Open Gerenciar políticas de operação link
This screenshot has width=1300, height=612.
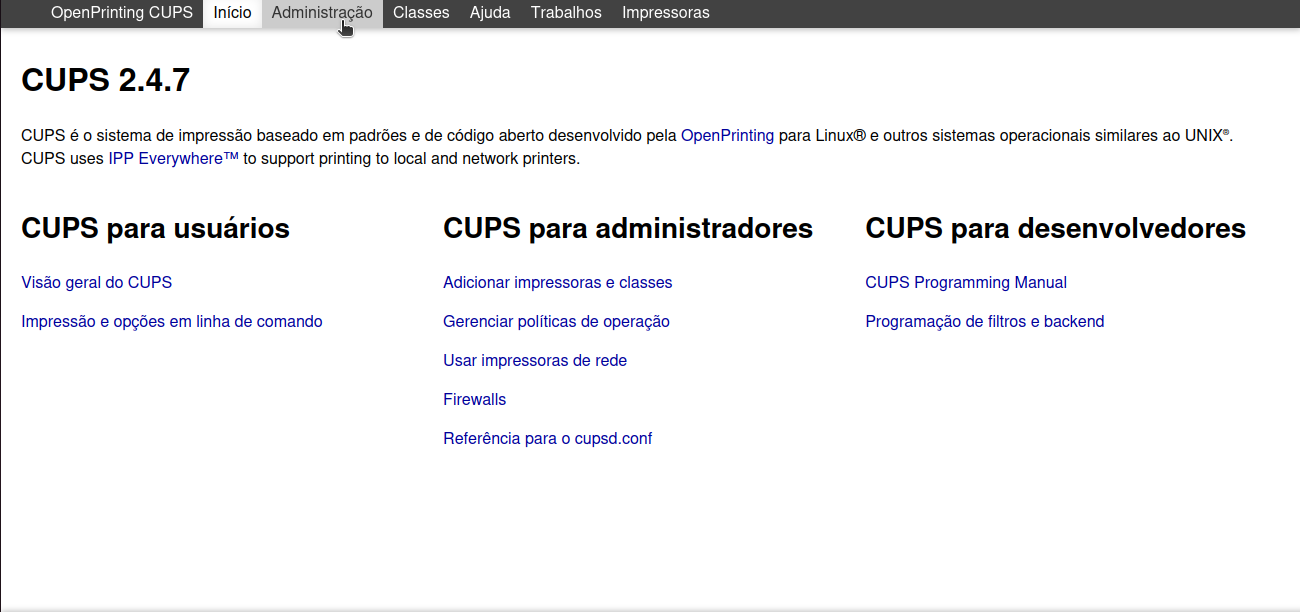[x=556, y=321]
